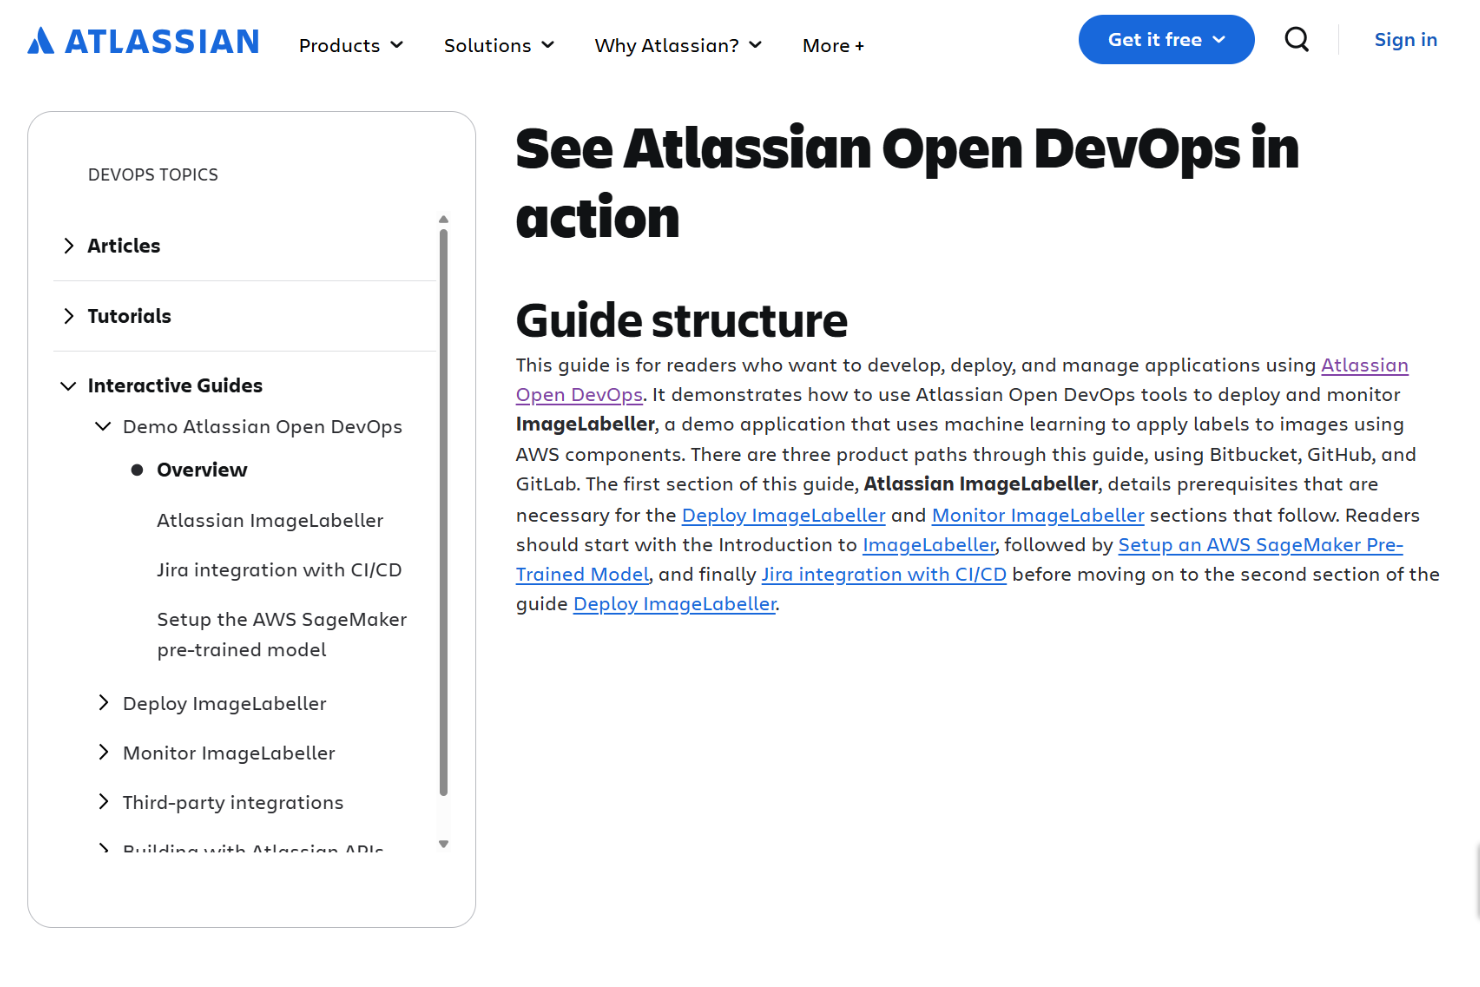Click the Atlassian logo
The height and width of the screenshot is (987, 1480).
143,41
